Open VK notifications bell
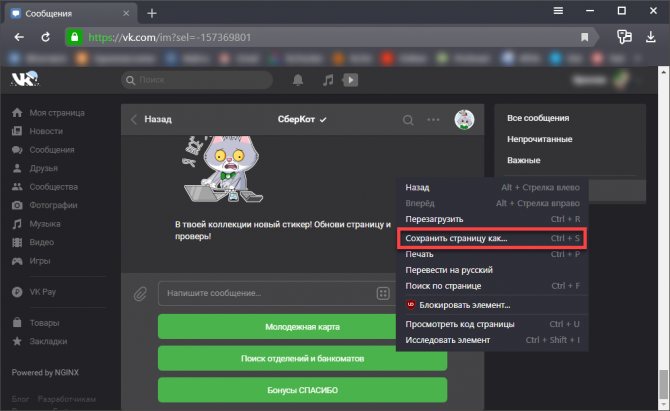 coord(298,80)
